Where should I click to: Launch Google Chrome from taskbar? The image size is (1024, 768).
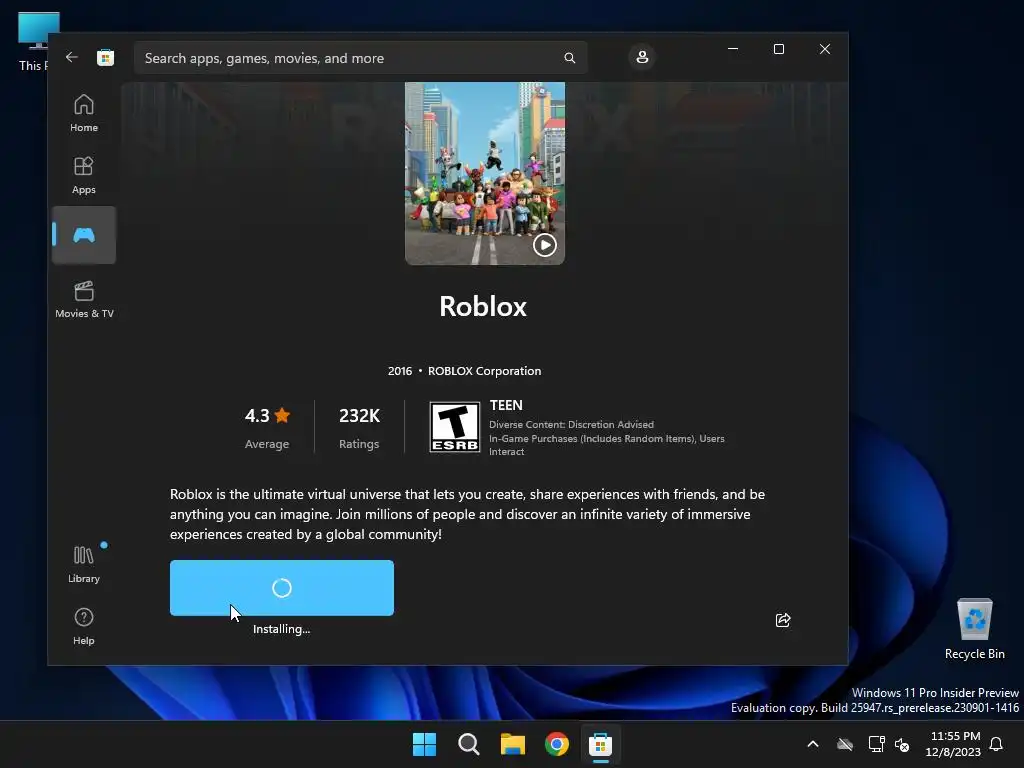(x=556, y=744)
